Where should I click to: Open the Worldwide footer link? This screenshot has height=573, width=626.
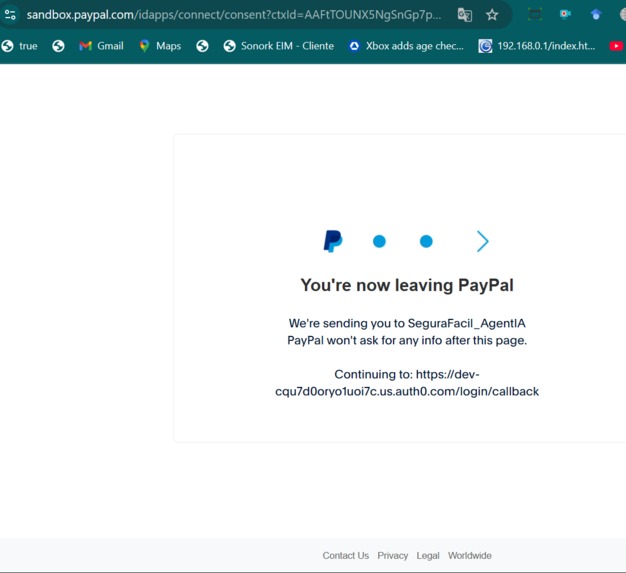click(x=470, y=555)
